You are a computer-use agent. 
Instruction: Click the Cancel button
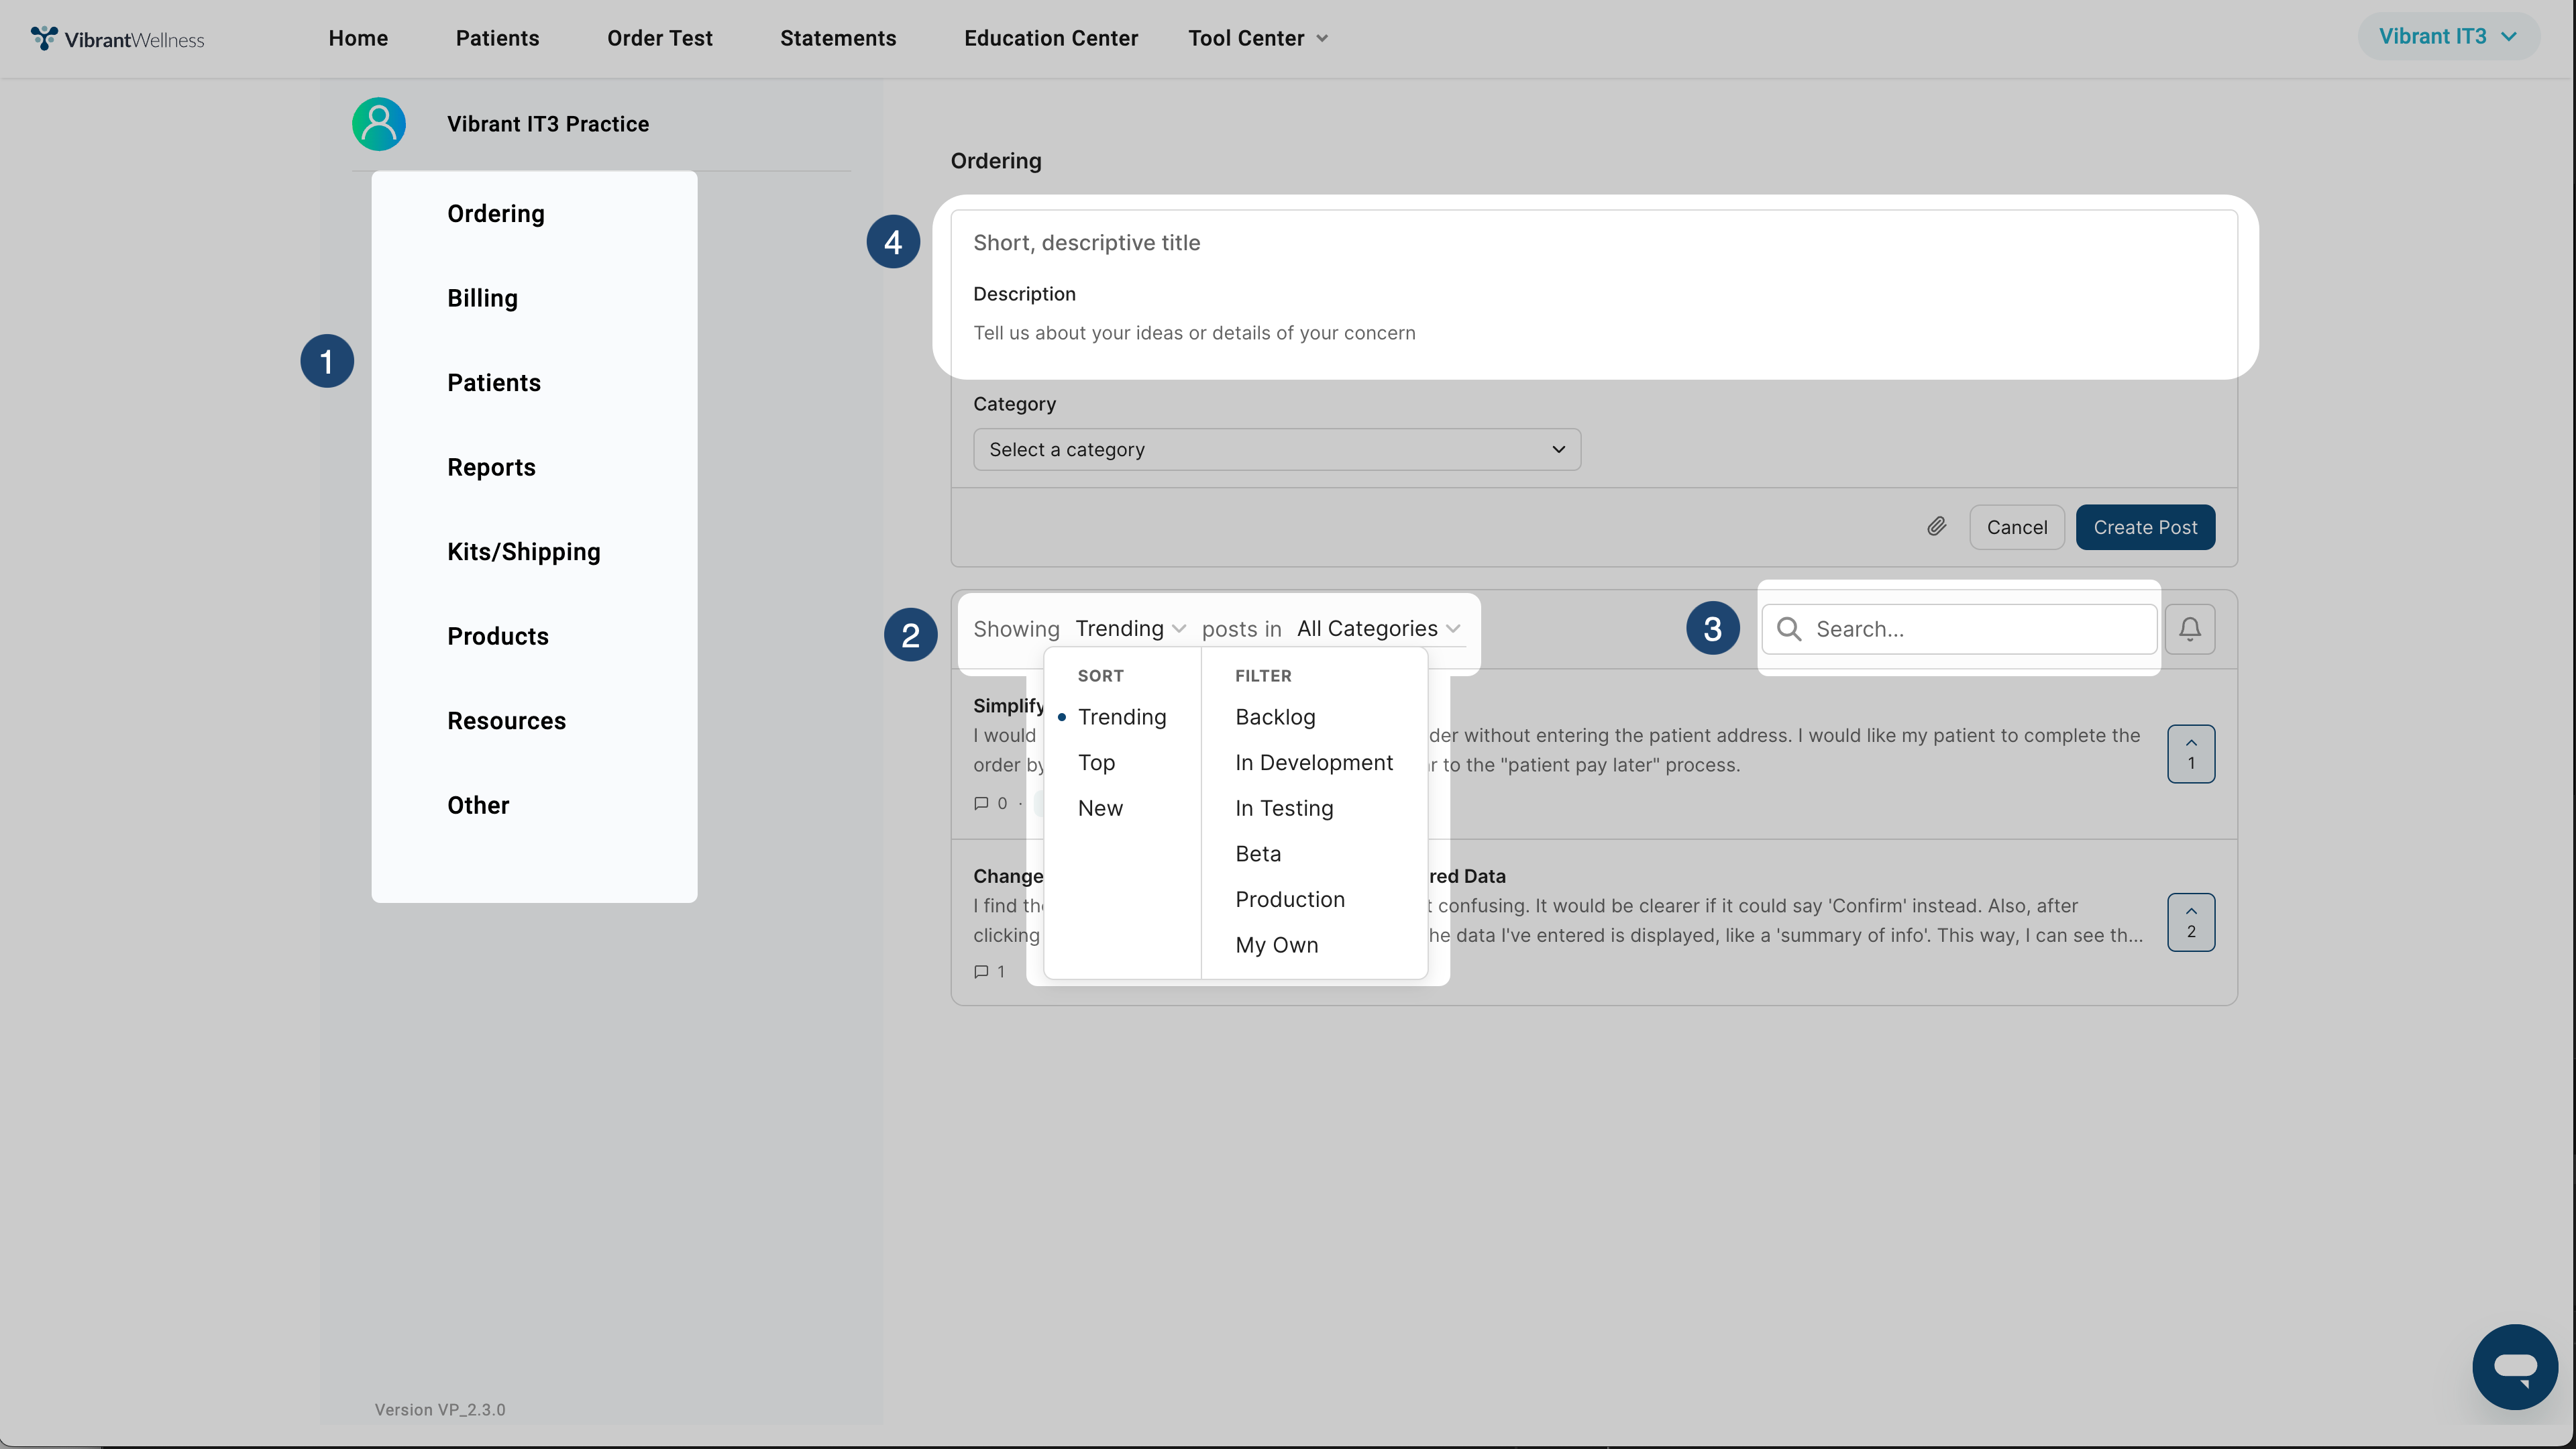tap(2016, 527)
